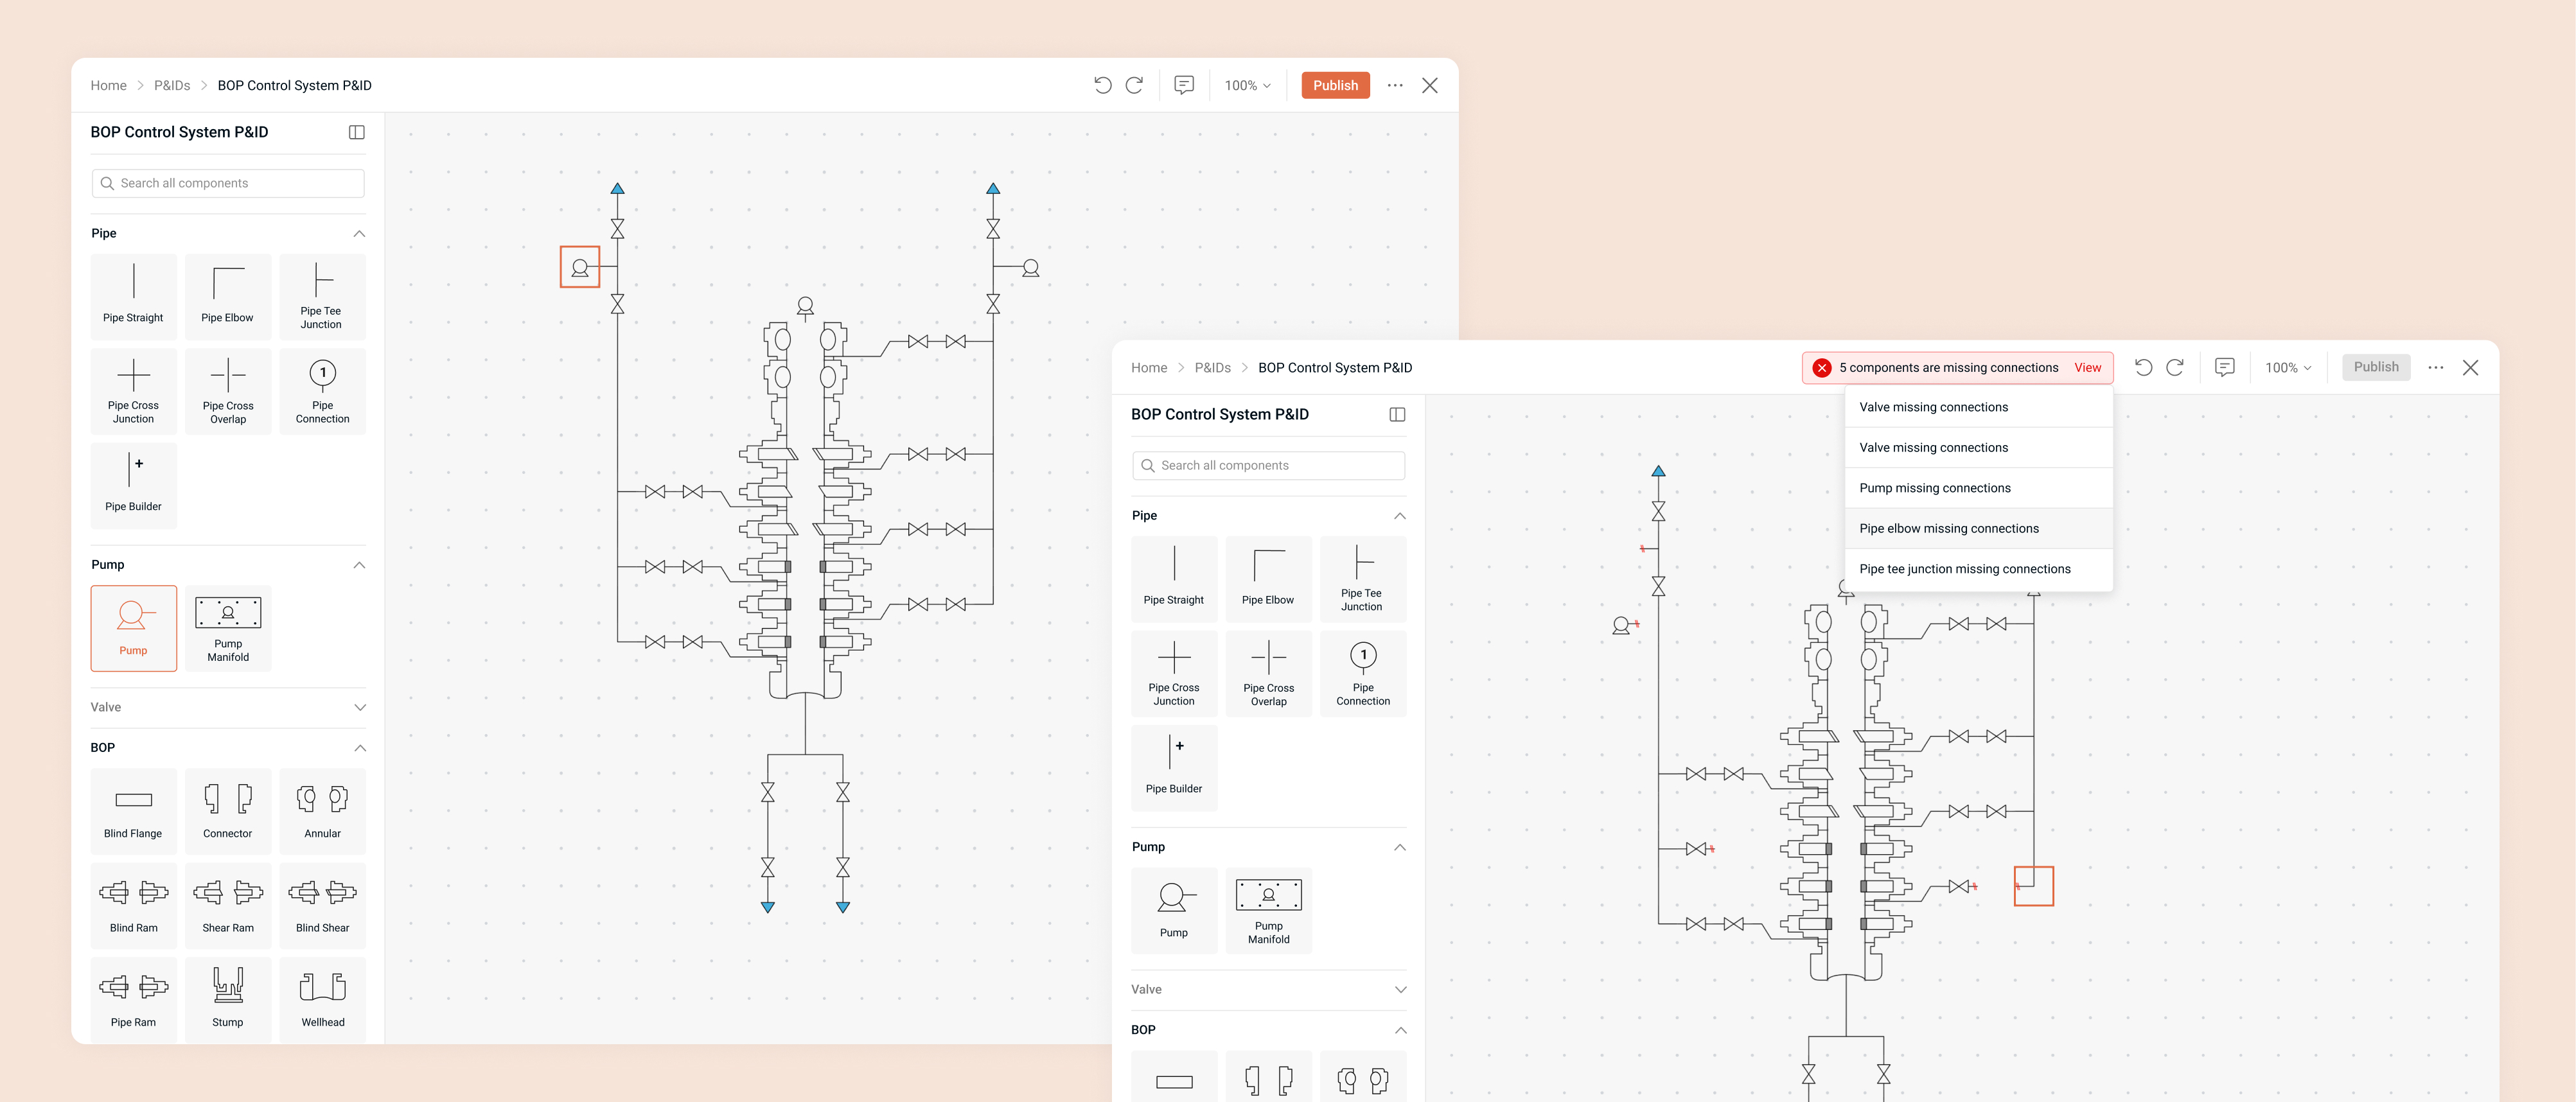Choose Pipe elbow missing connections entry
2576x1102 pixels.
pos(1978,528)
